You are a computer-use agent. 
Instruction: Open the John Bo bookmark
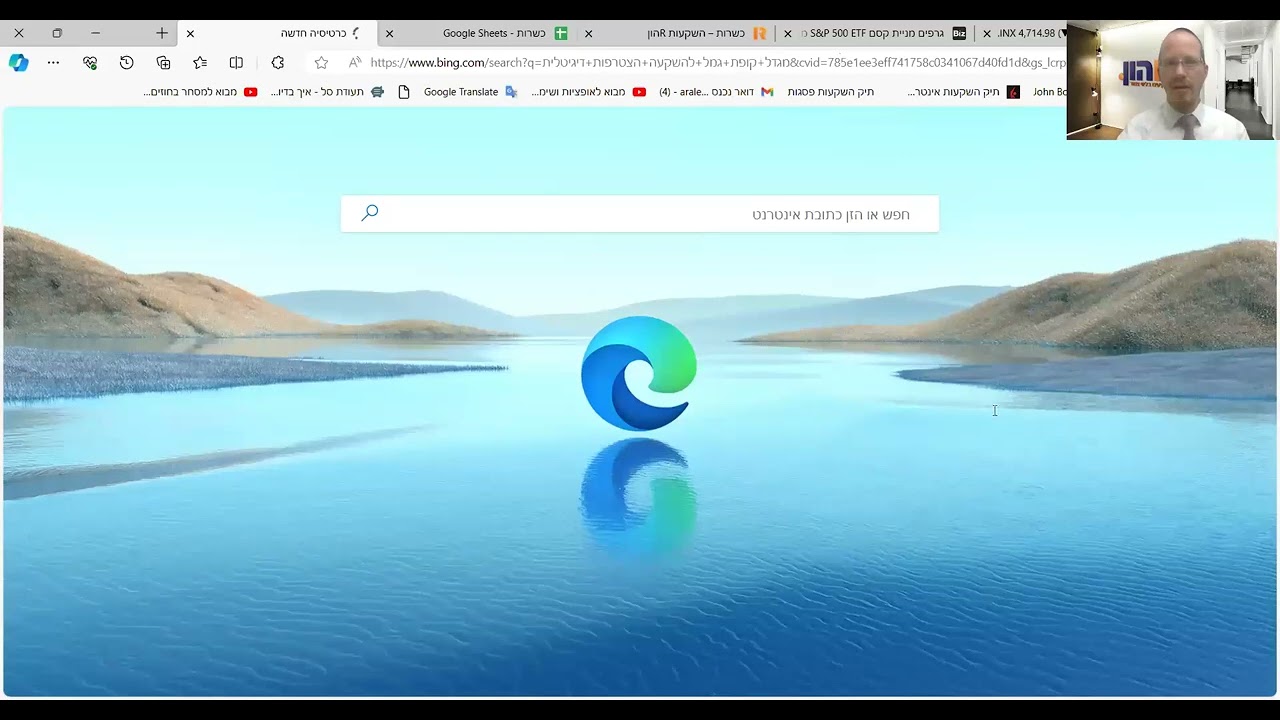[x=1049, y=92]
